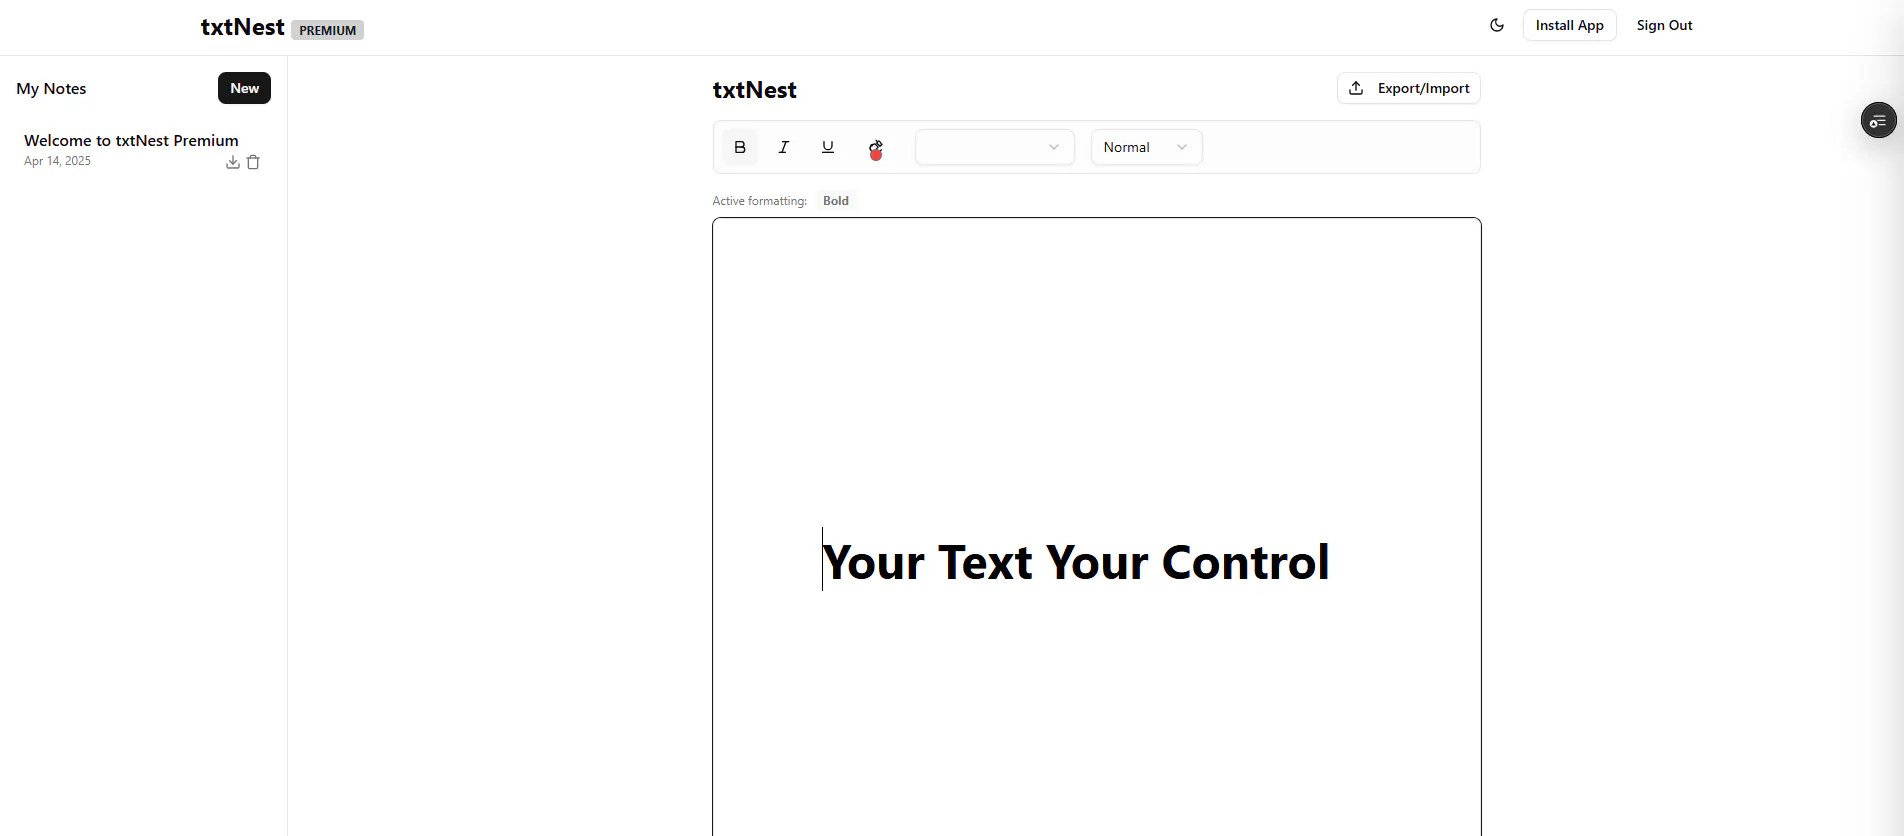Screen dimensions: 1904x836
Task: Toggle italic formatting
Action: pyautogui.click(x=784, y=147)
